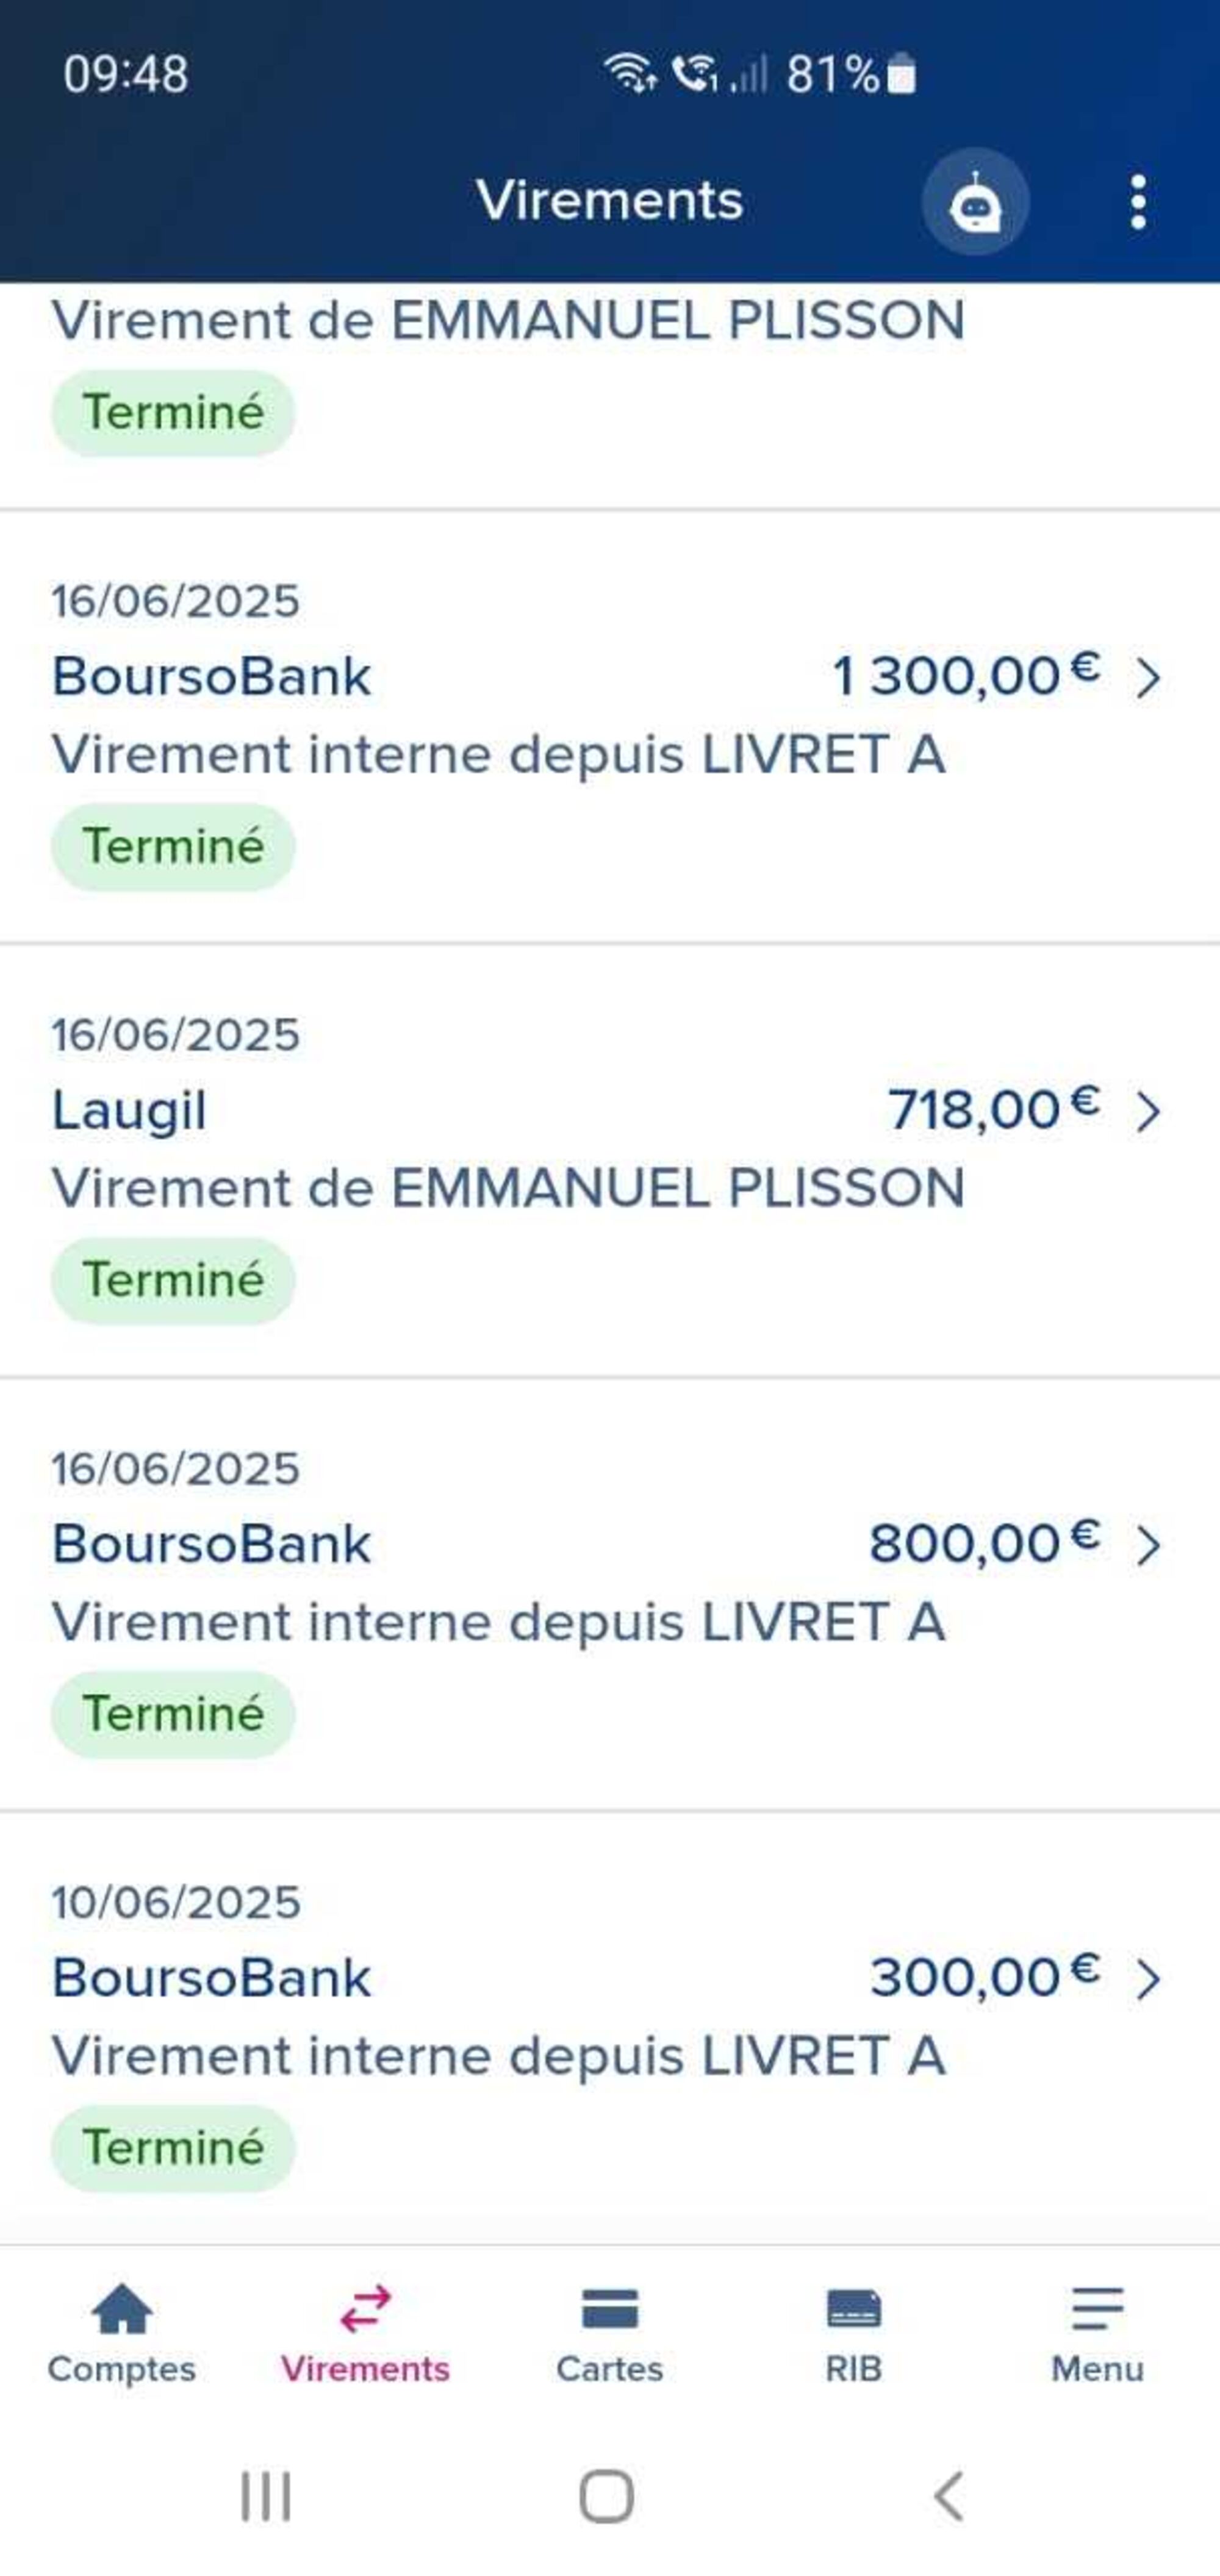Screen dimensions: 1220x2576
Task: Expand the 718,00 € Laugil transfer chevron
Action: [x=1148, y=1112]
